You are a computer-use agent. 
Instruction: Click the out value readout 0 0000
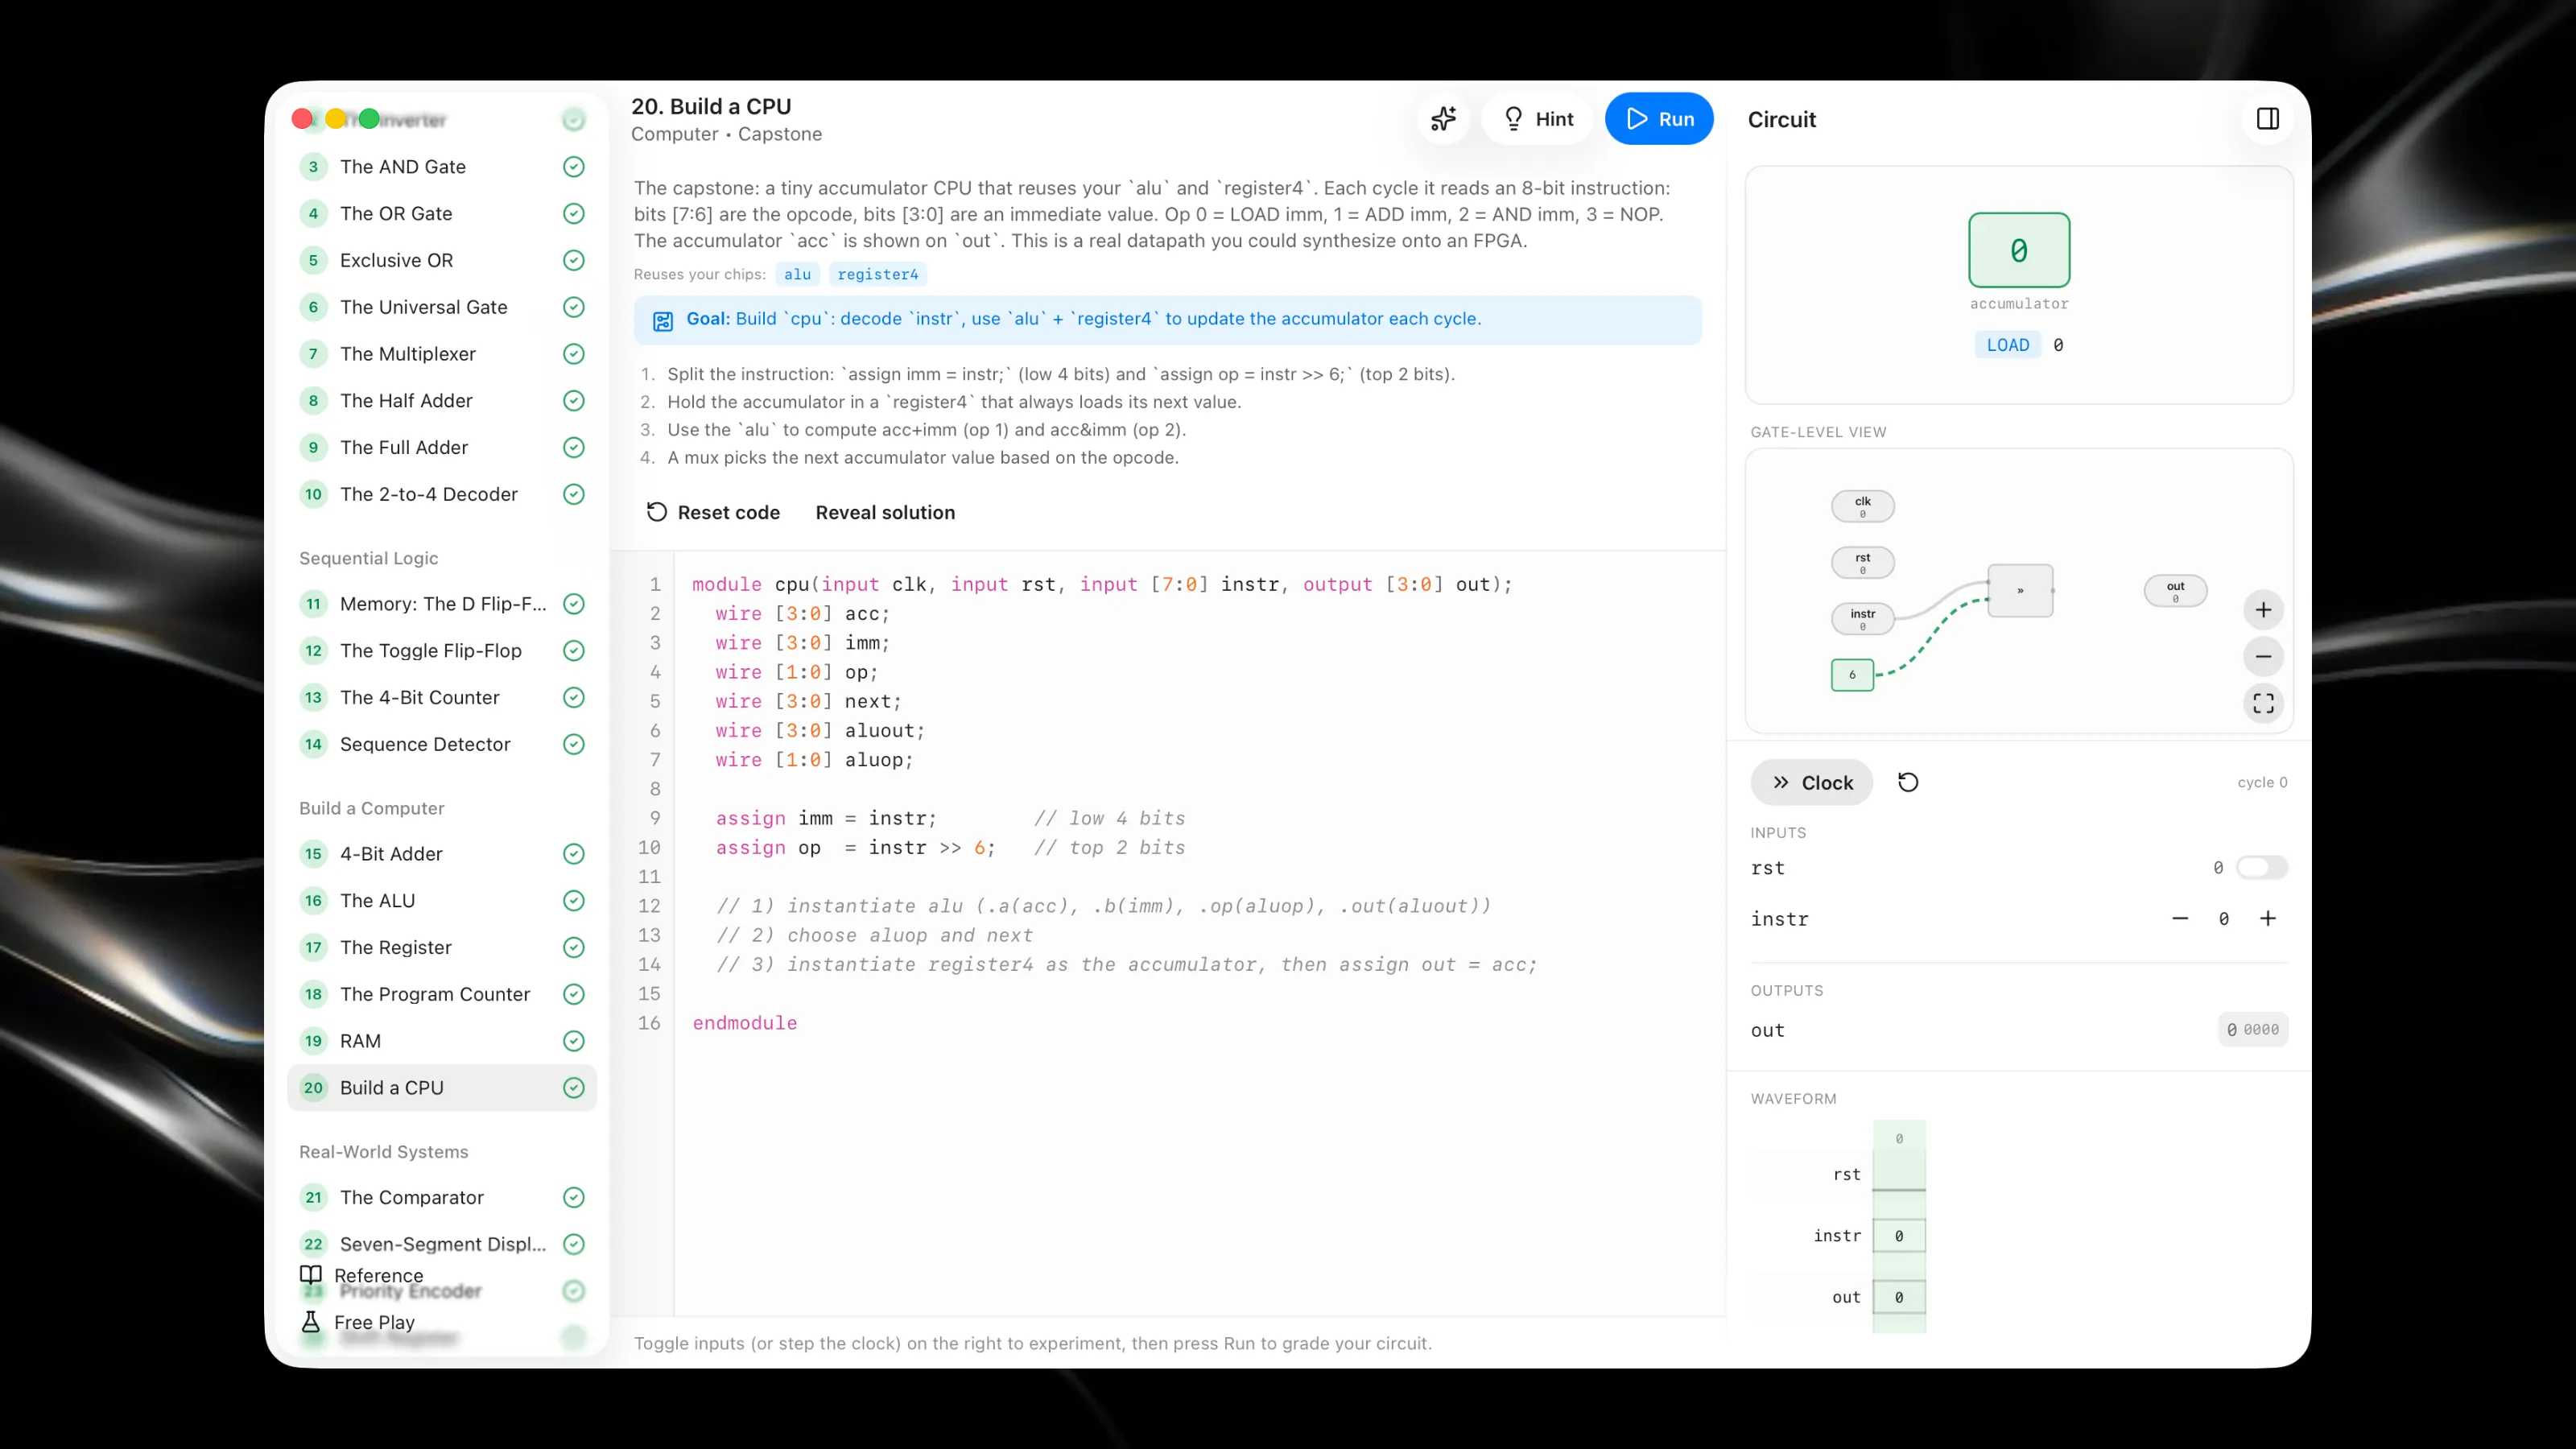pyautogui.click(x=2252, y=1029)
